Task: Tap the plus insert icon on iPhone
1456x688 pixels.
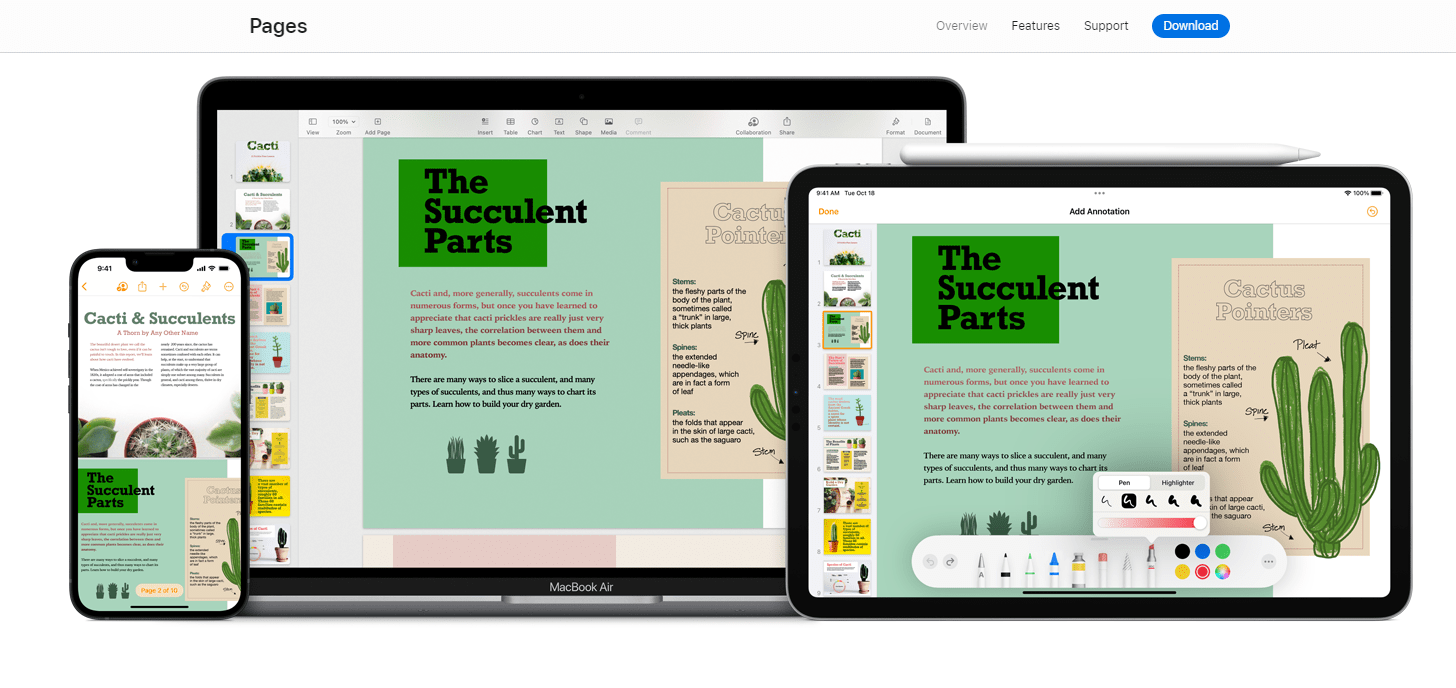Action: tap(163, 287)
